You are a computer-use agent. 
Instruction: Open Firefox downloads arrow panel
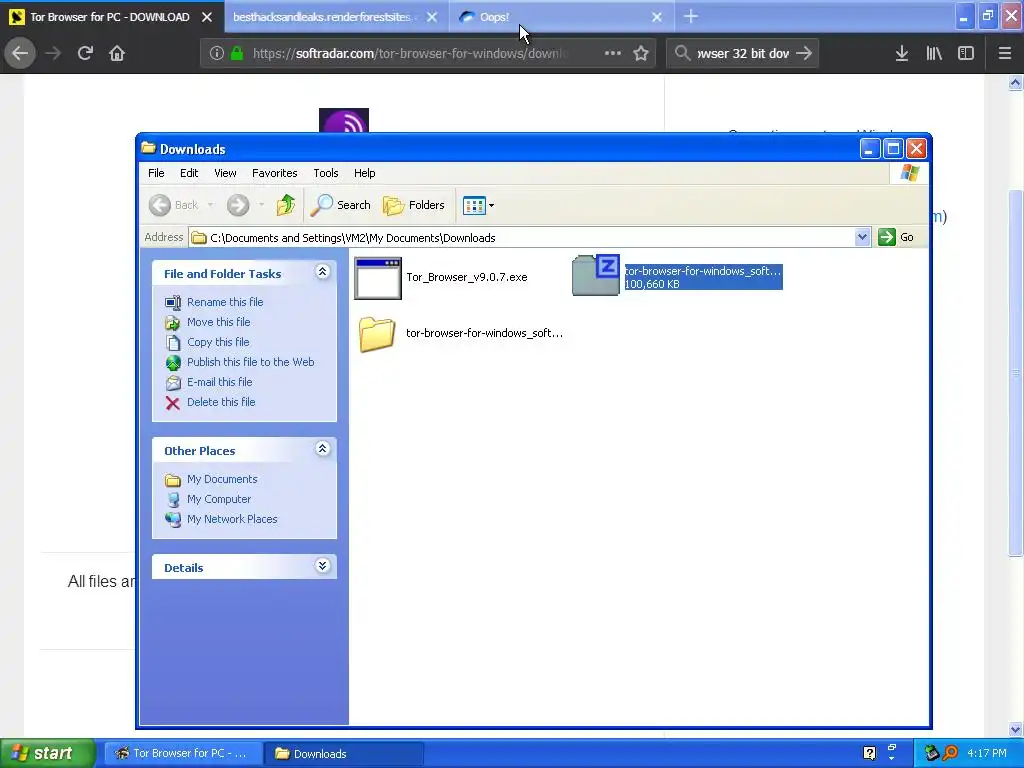pos(901,53)
